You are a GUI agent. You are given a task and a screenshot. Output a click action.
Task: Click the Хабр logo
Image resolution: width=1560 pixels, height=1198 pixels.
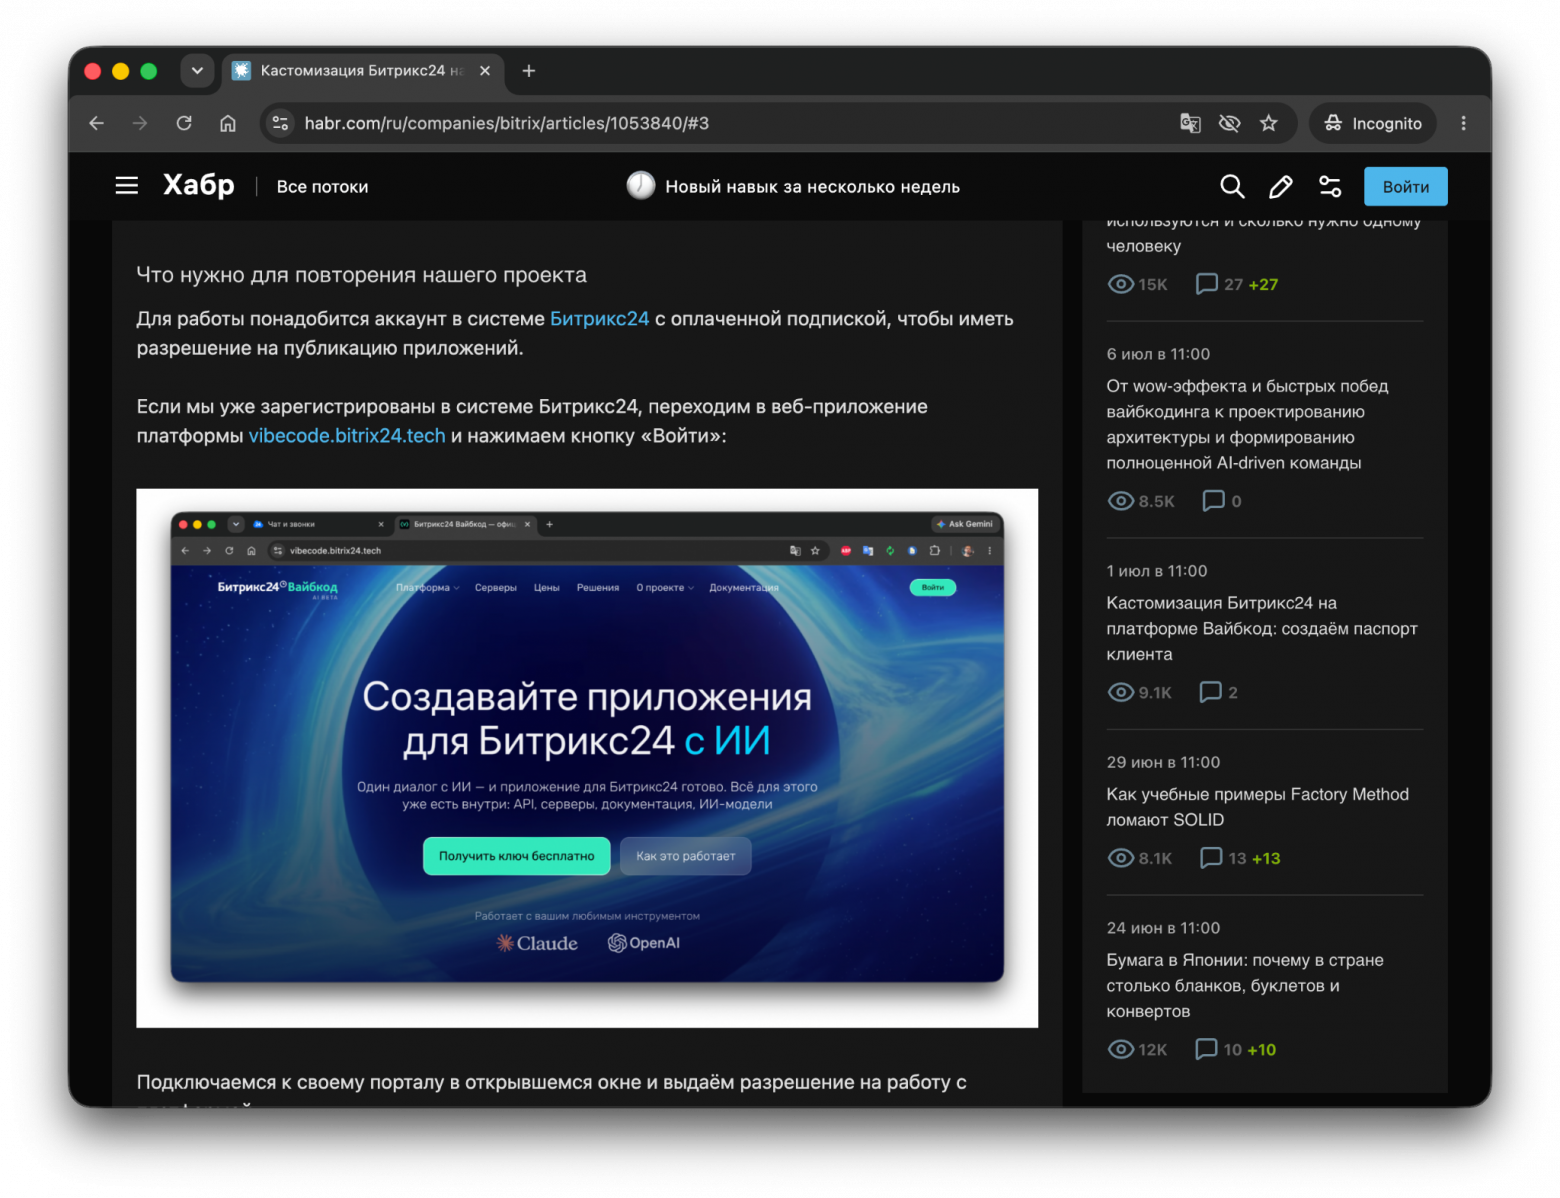199,185
